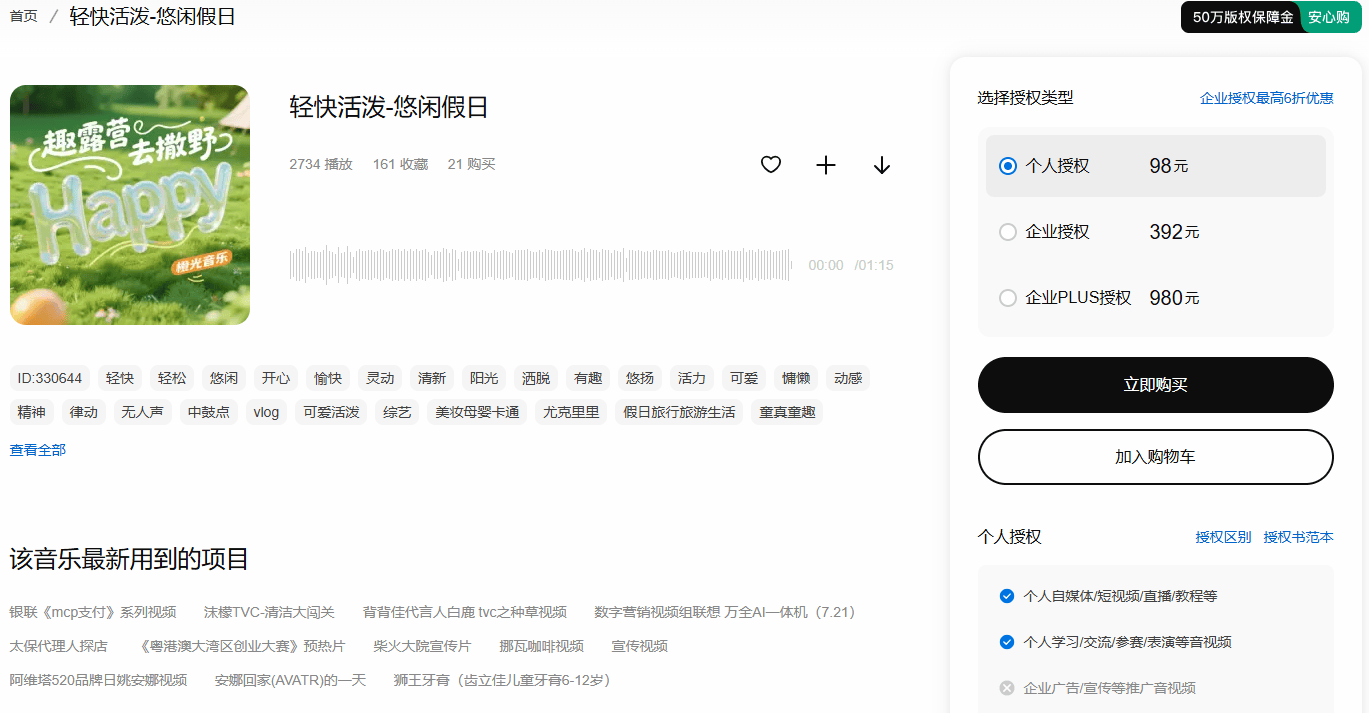Open project 数字营销视频组联想 万全AI一体机
The width and height of the screenshot is (1369, 713).
[725, 612]
